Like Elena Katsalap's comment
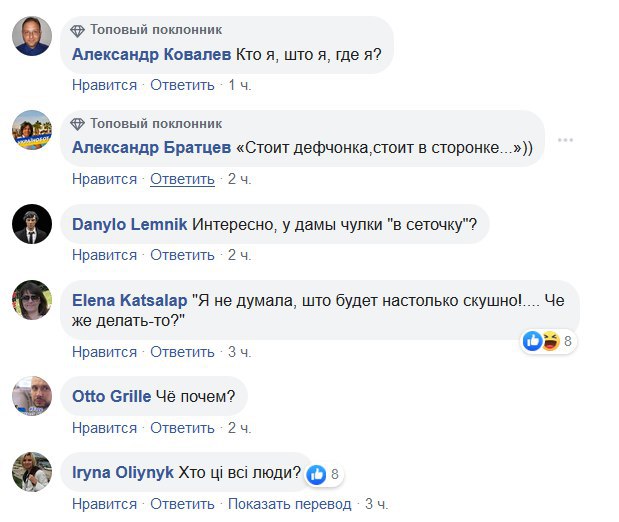This screenshot has width=619, height=522. [x=104, y=352]
